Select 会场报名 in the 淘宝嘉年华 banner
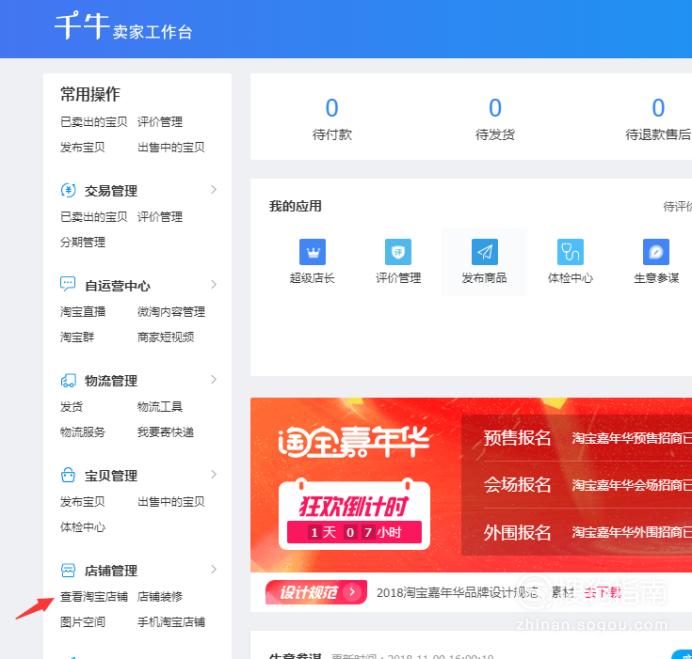This screenshot has width=692, height=659. point(517,485)
